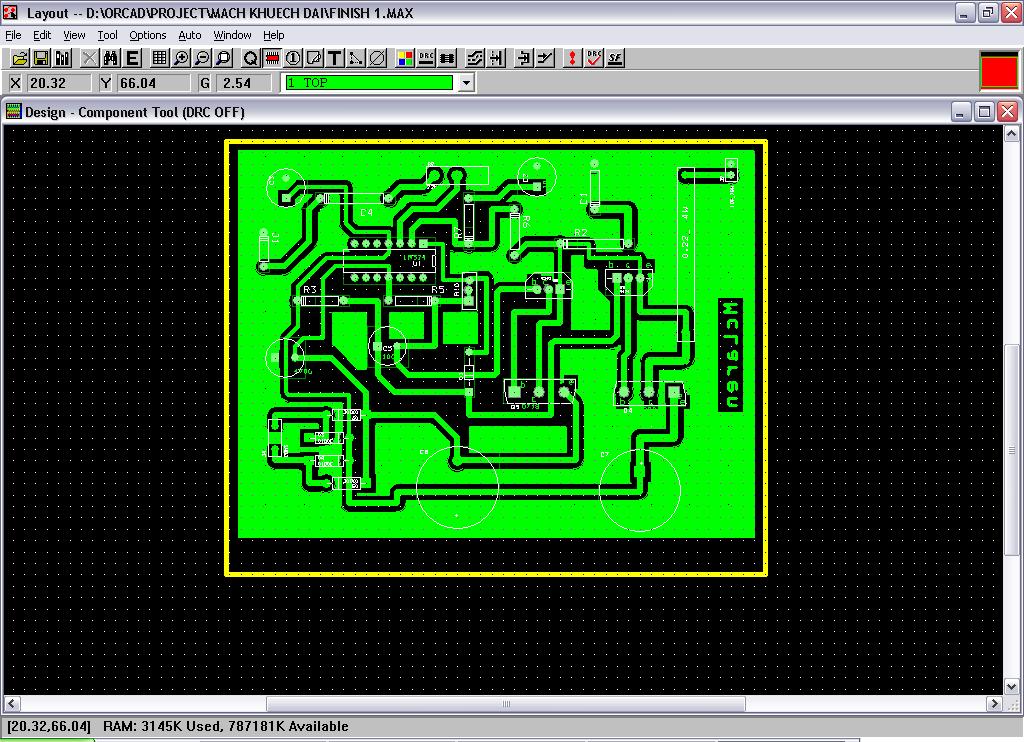Image resolution: width=1024 pixels, height=742 pixels.
Task: Click the X coordinate field 20.32
Action: (x=59, y=83)
